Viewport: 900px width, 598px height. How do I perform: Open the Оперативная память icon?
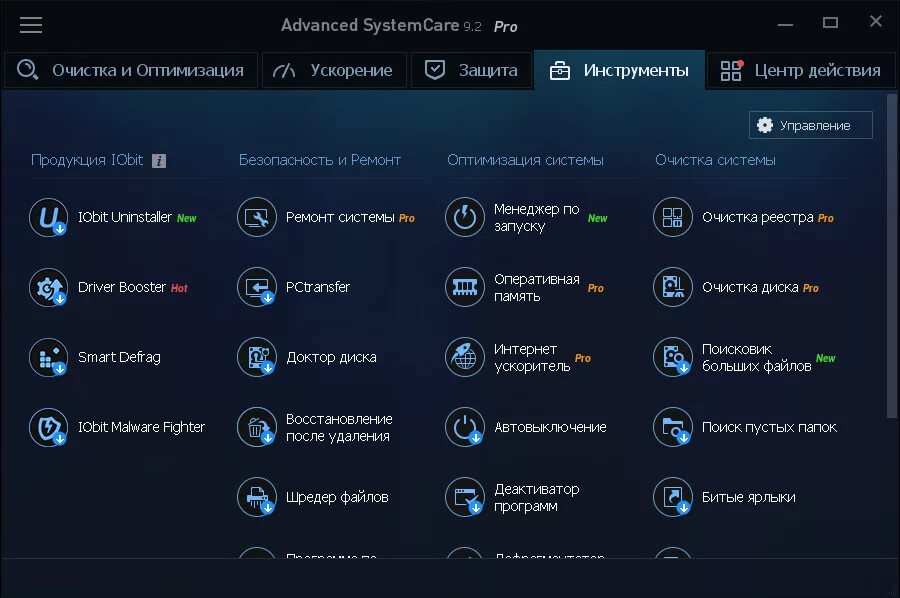[x=465, y=287]
